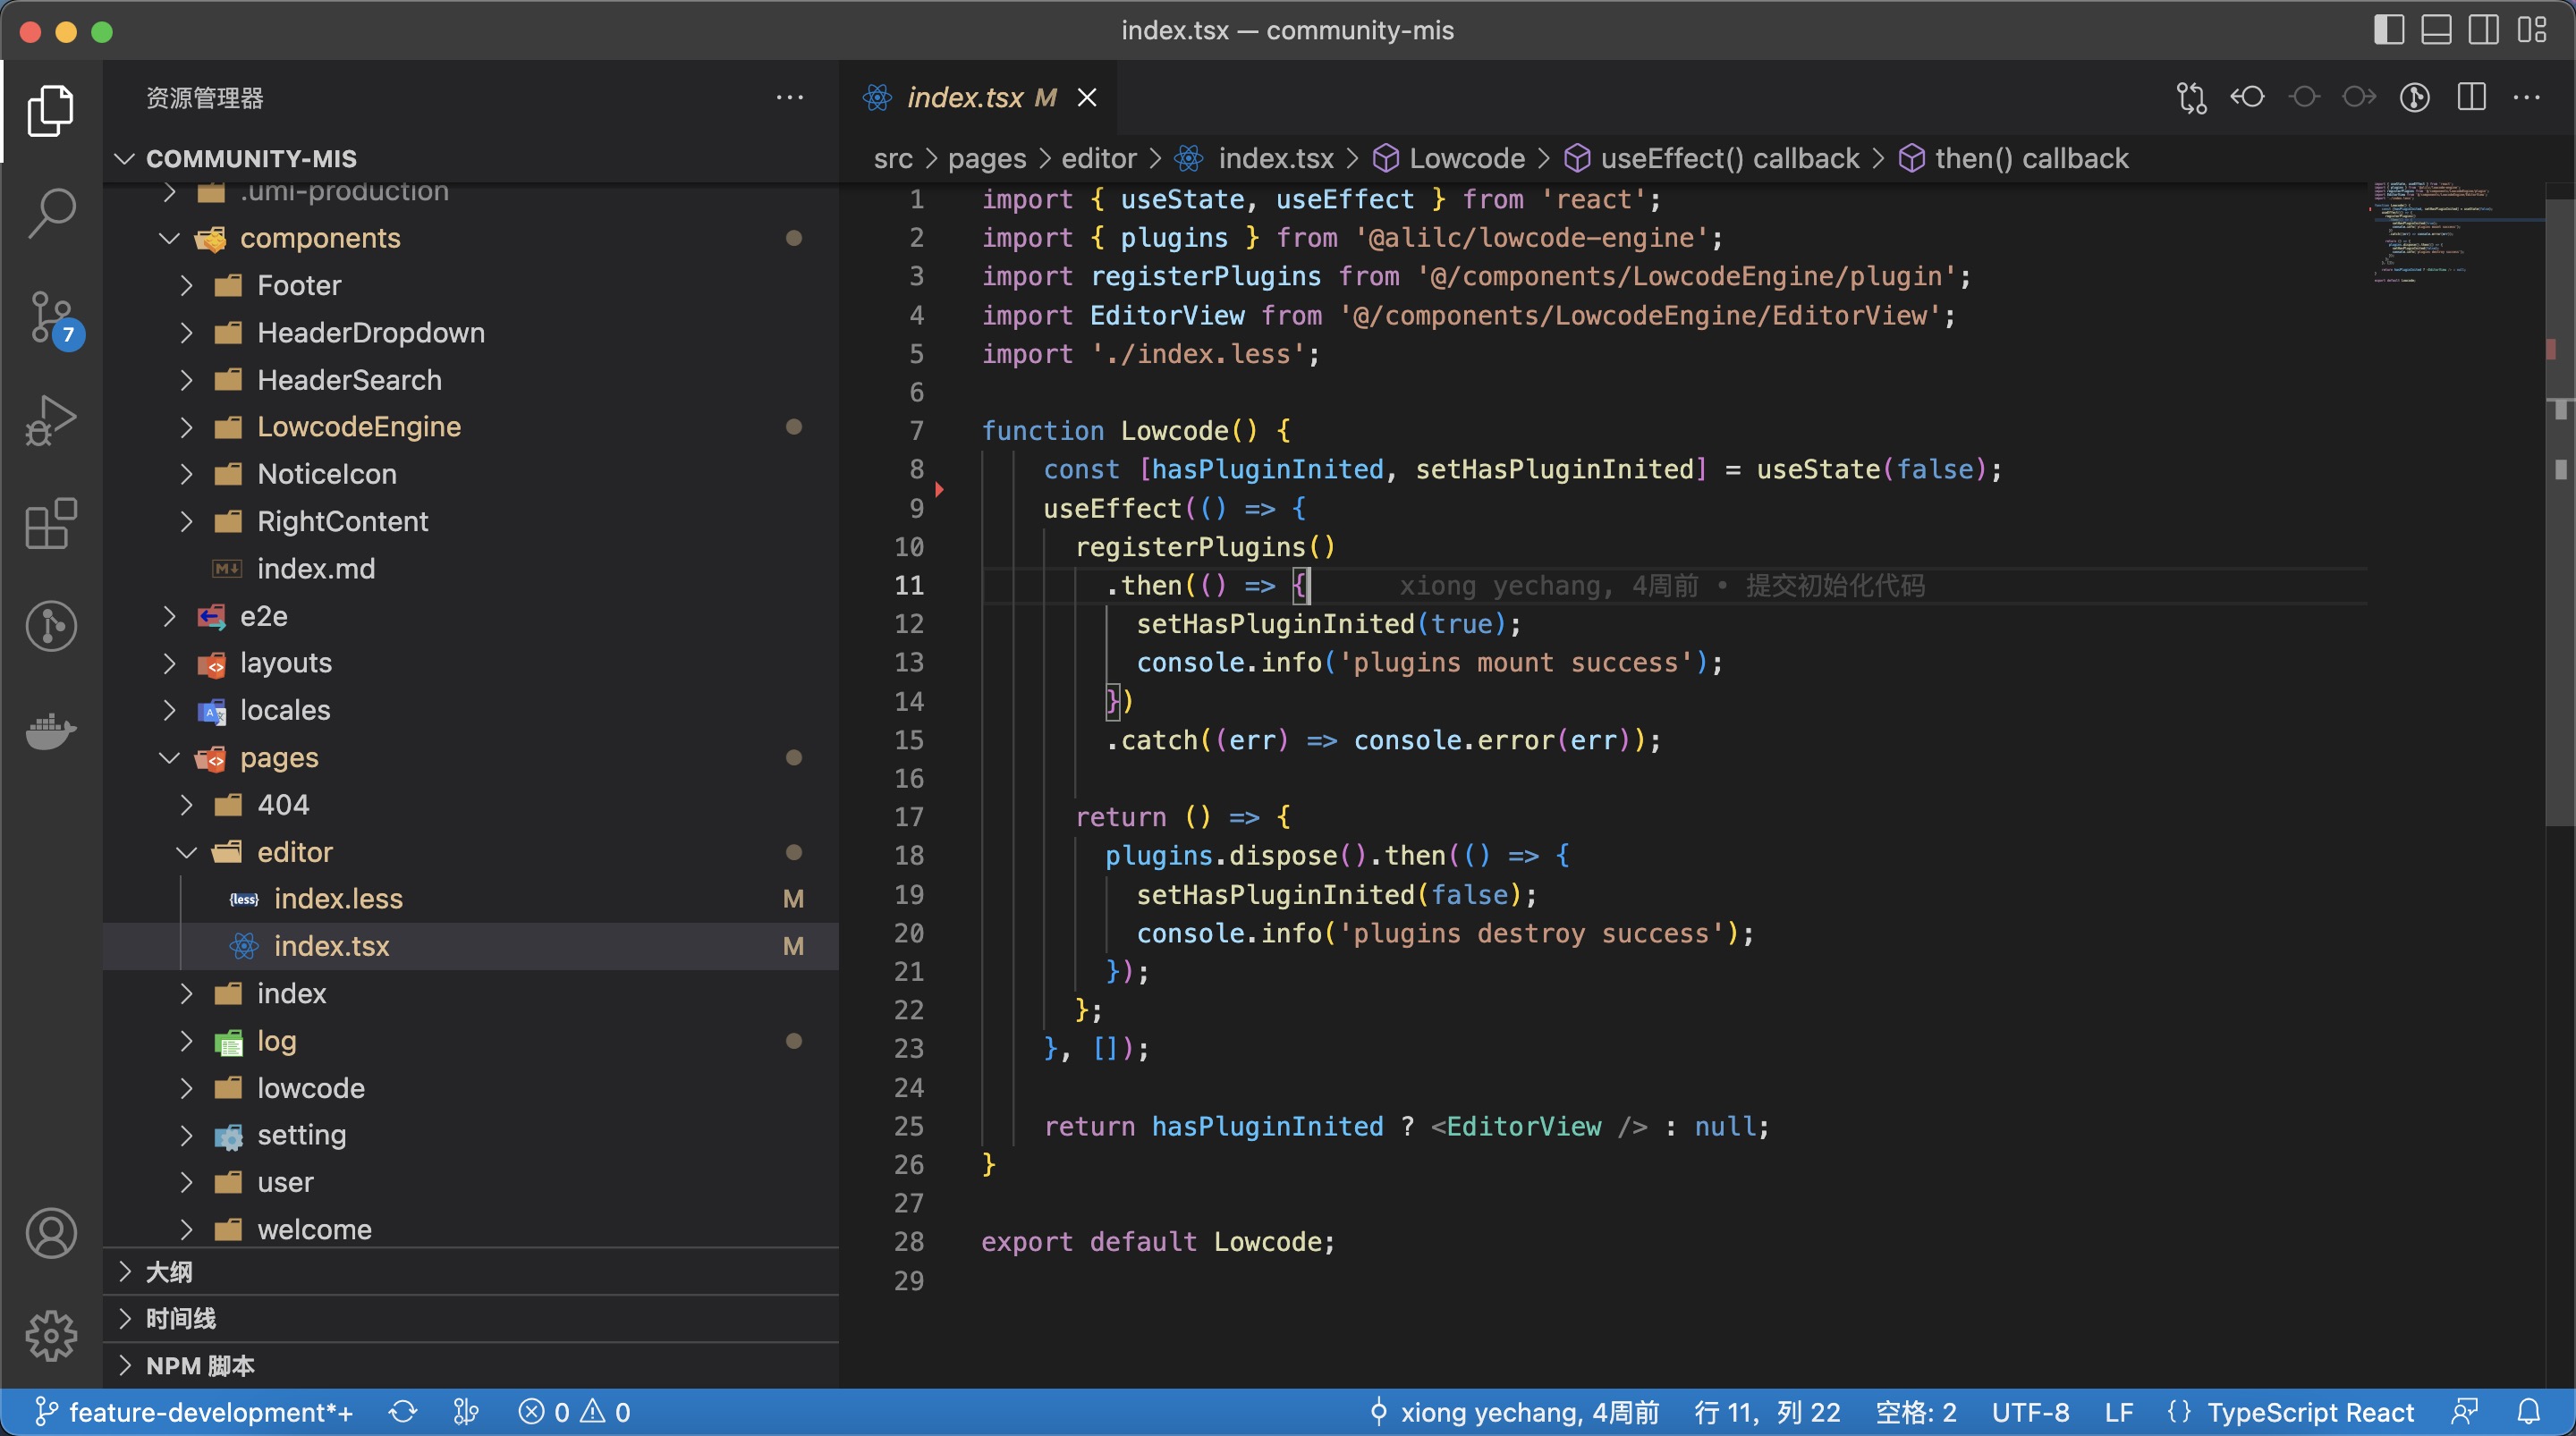The image size is (2576, 1436).
Task: Open the Explorer view in activity bar
Action: pyautogui.click(x=51, y=110)
